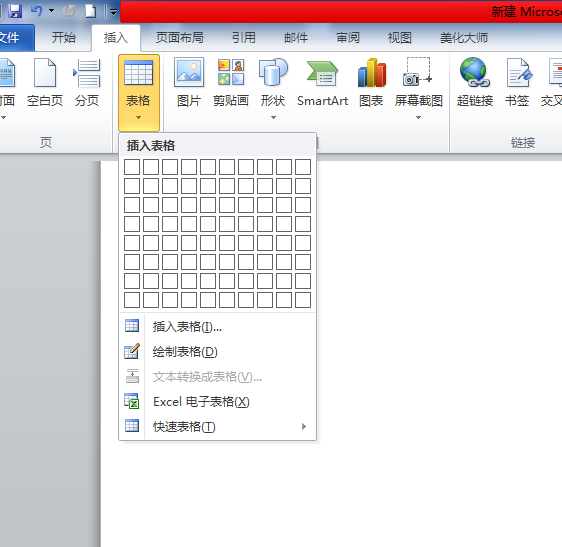Pick the top-right cell in table grid
This screenshot has height=547, width=562.
coord(303,167)
